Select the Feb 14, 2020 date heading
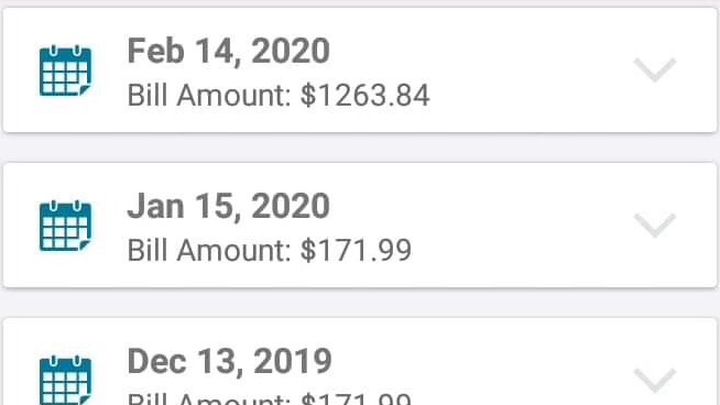 click(x=228, y=51)
